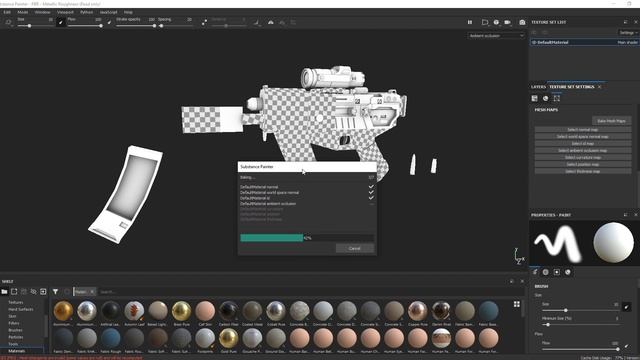This screenshot has width=640, height=360.
Task: Open the Window menu
Action: [x=42, y=12]
